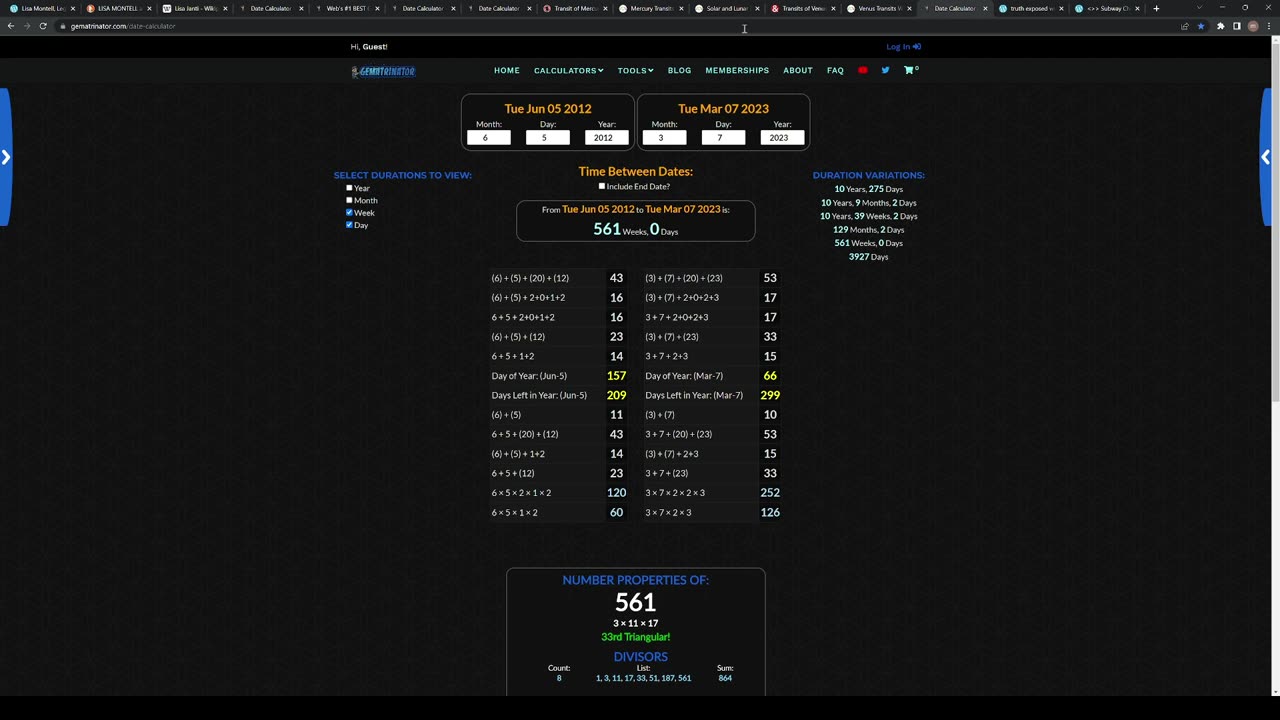This screenshot has width=1280, height=720.
Task: Expand the left blue side panel arrow
Action: pos(6,157)
